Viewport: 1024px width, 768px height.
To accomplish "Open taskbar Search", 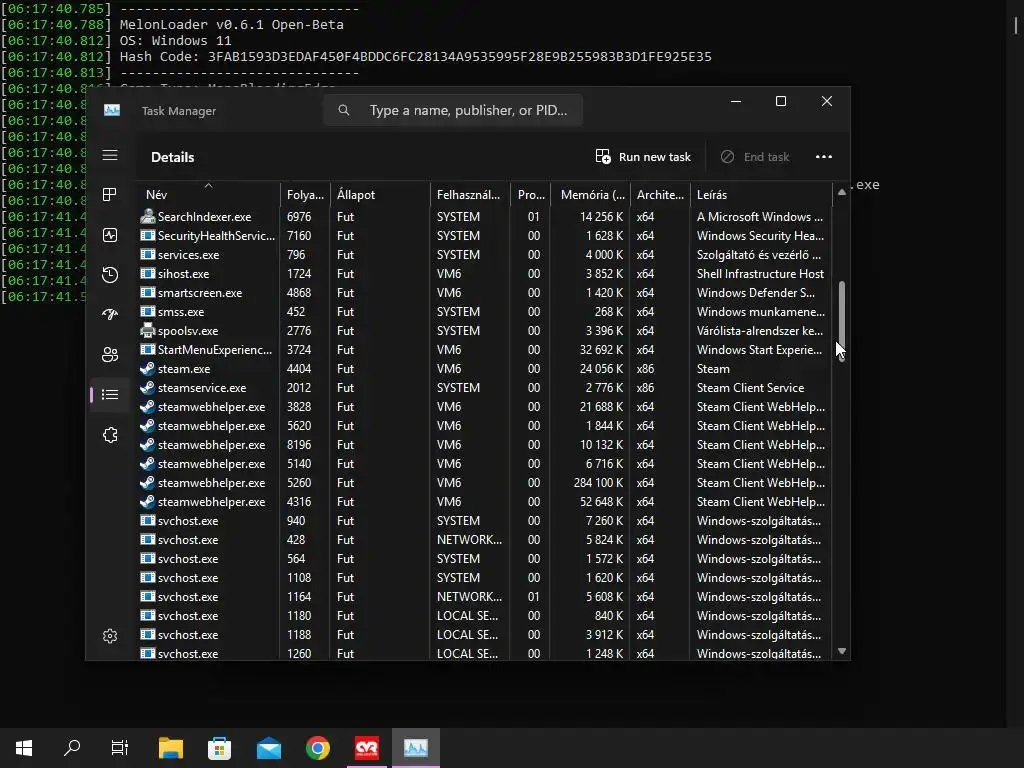I will coord(72,748).
